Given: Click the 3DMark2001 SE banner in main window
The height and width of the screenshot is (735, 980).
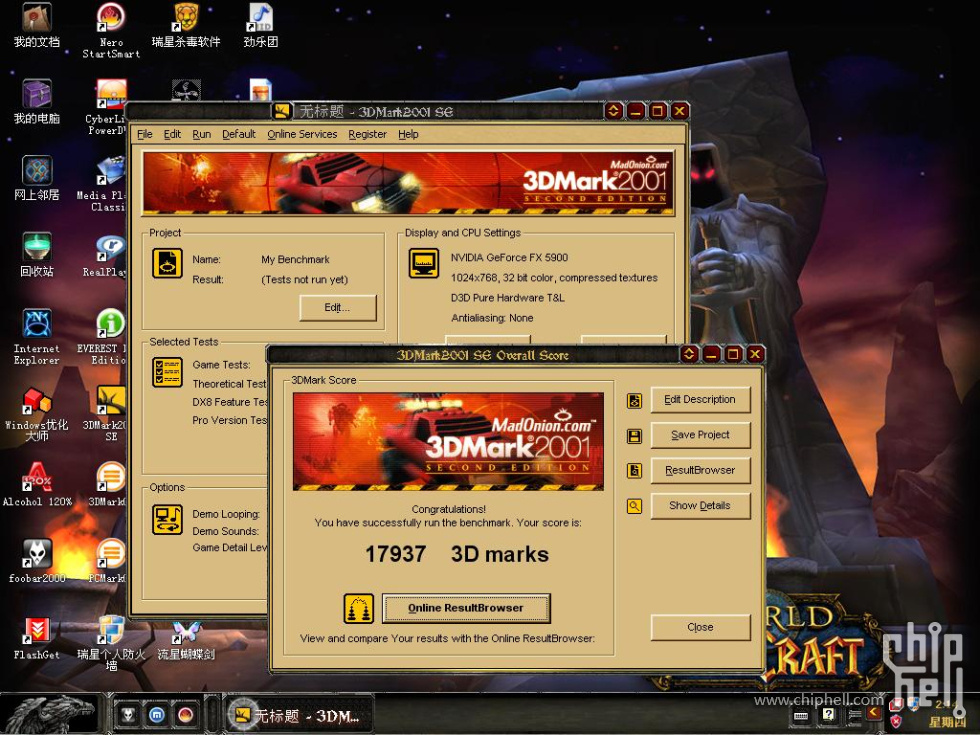Looking at the screenshot, I should 408,182.
